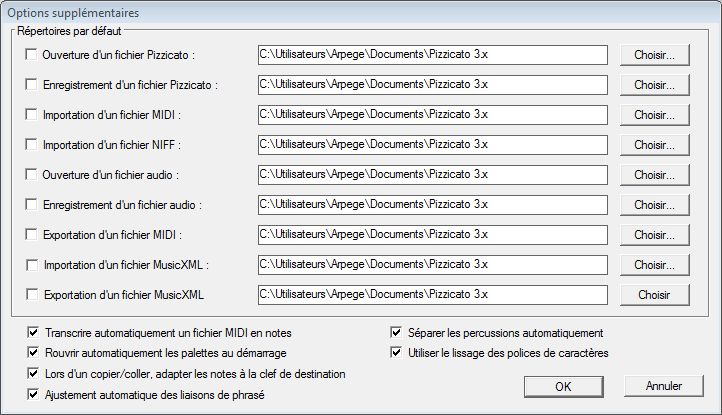This screenshot has width=722, height=415.
Task: Click Choisir for Ouverture d'un fichier Pizzicato
Action: (x=654, y=55)
